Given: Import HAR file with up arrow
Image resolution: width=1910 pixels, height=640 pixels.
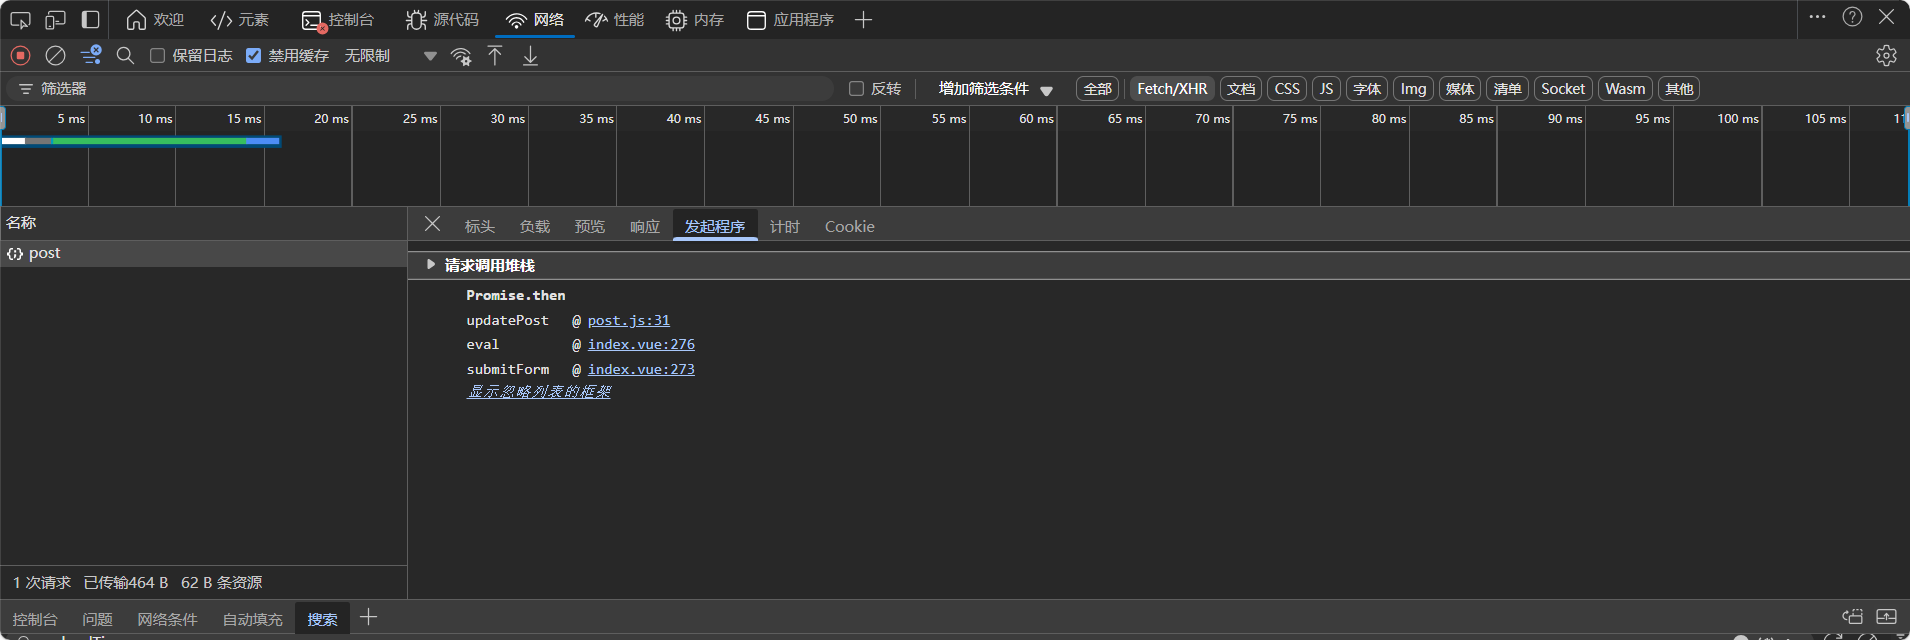Looking at the screenshot, I should (495, 55).
